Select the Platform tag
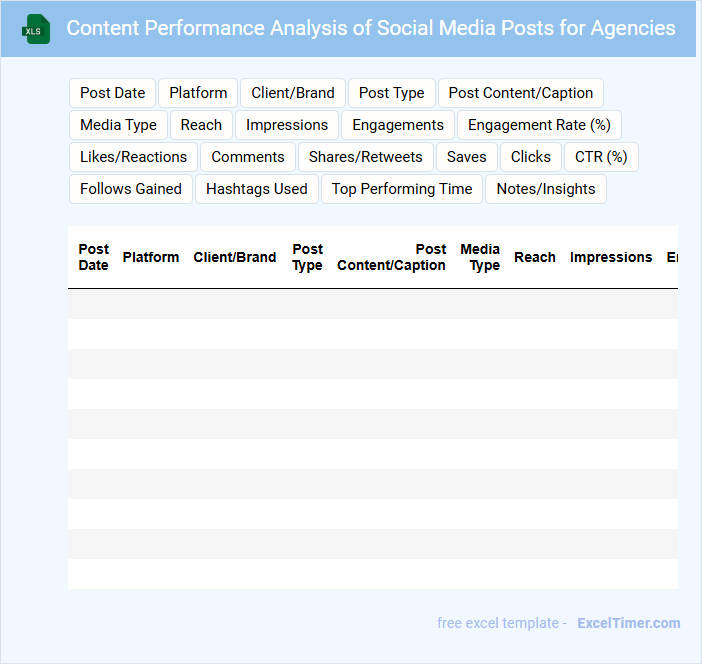This screenshot has height=664, width=702. pyautogui.click(x=198, y=93)
